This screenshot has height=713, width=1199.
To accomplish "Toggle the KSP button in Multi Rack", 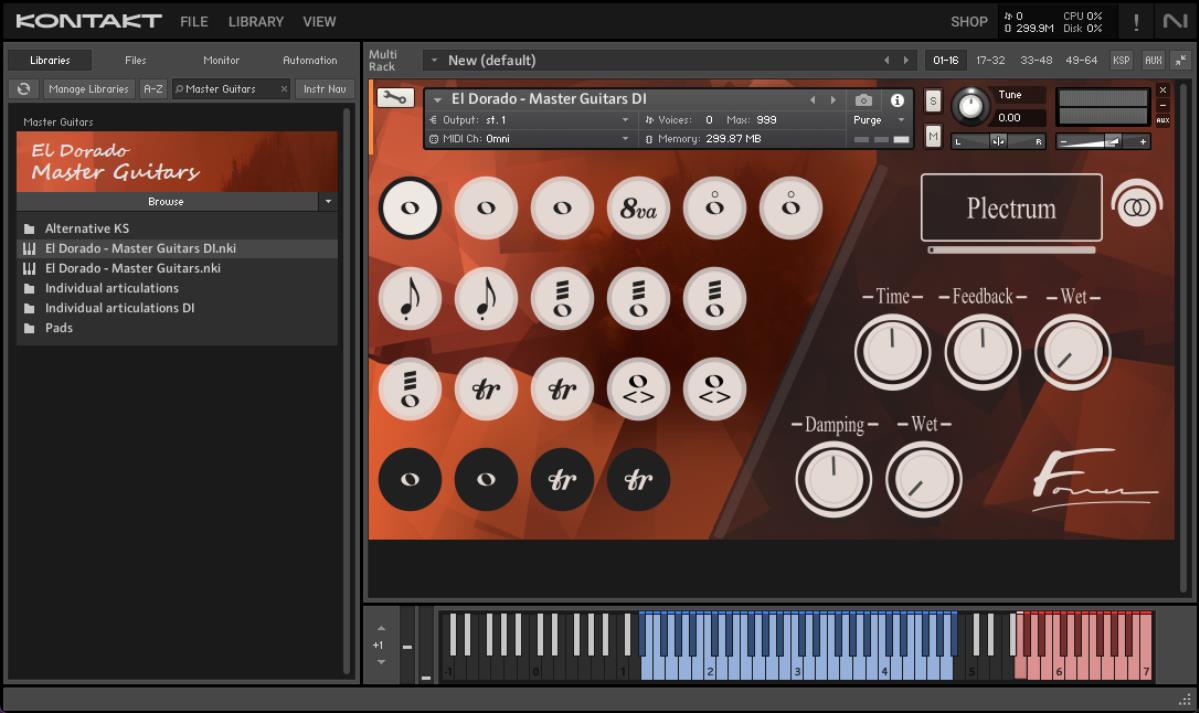I will tap(1121, 60).
